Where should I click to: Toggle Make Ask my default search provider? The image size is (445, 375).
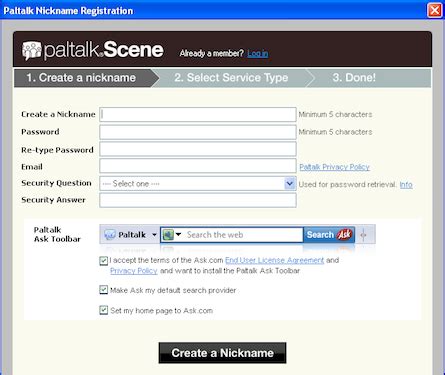coord(104,290)
